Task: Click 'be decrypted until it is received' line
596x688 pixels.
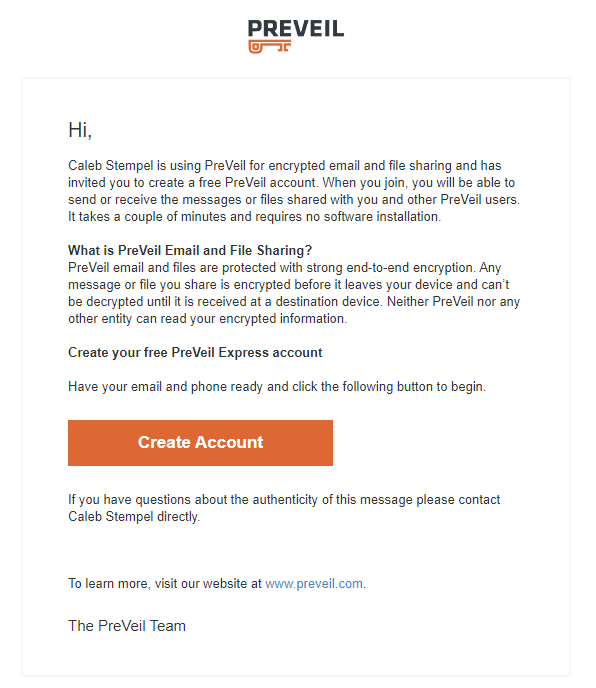Action: (294, 302)
